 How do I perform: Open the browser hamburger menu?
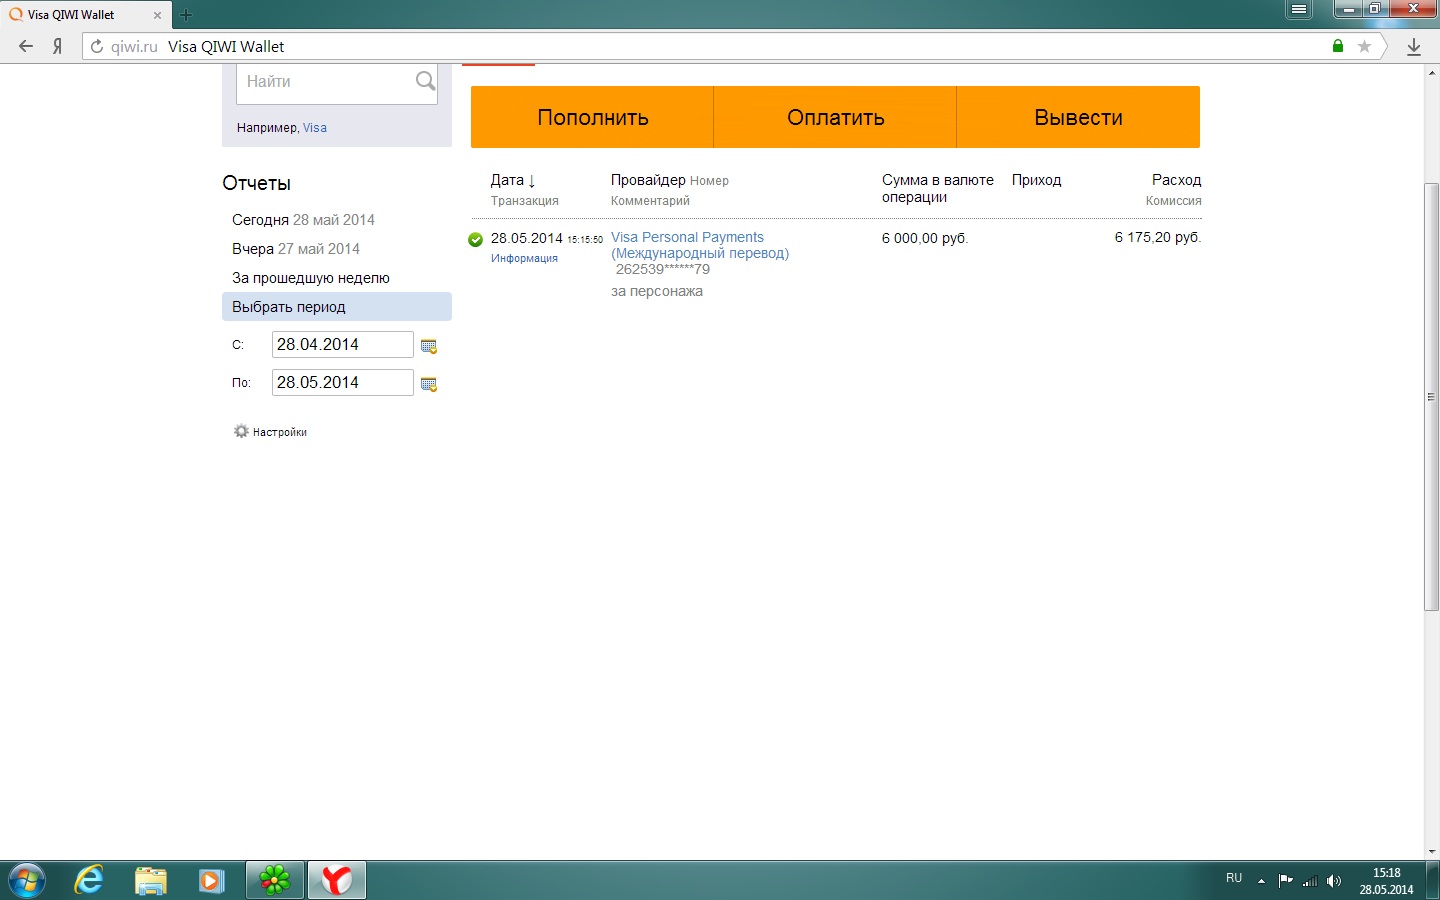coord(1299,9)
